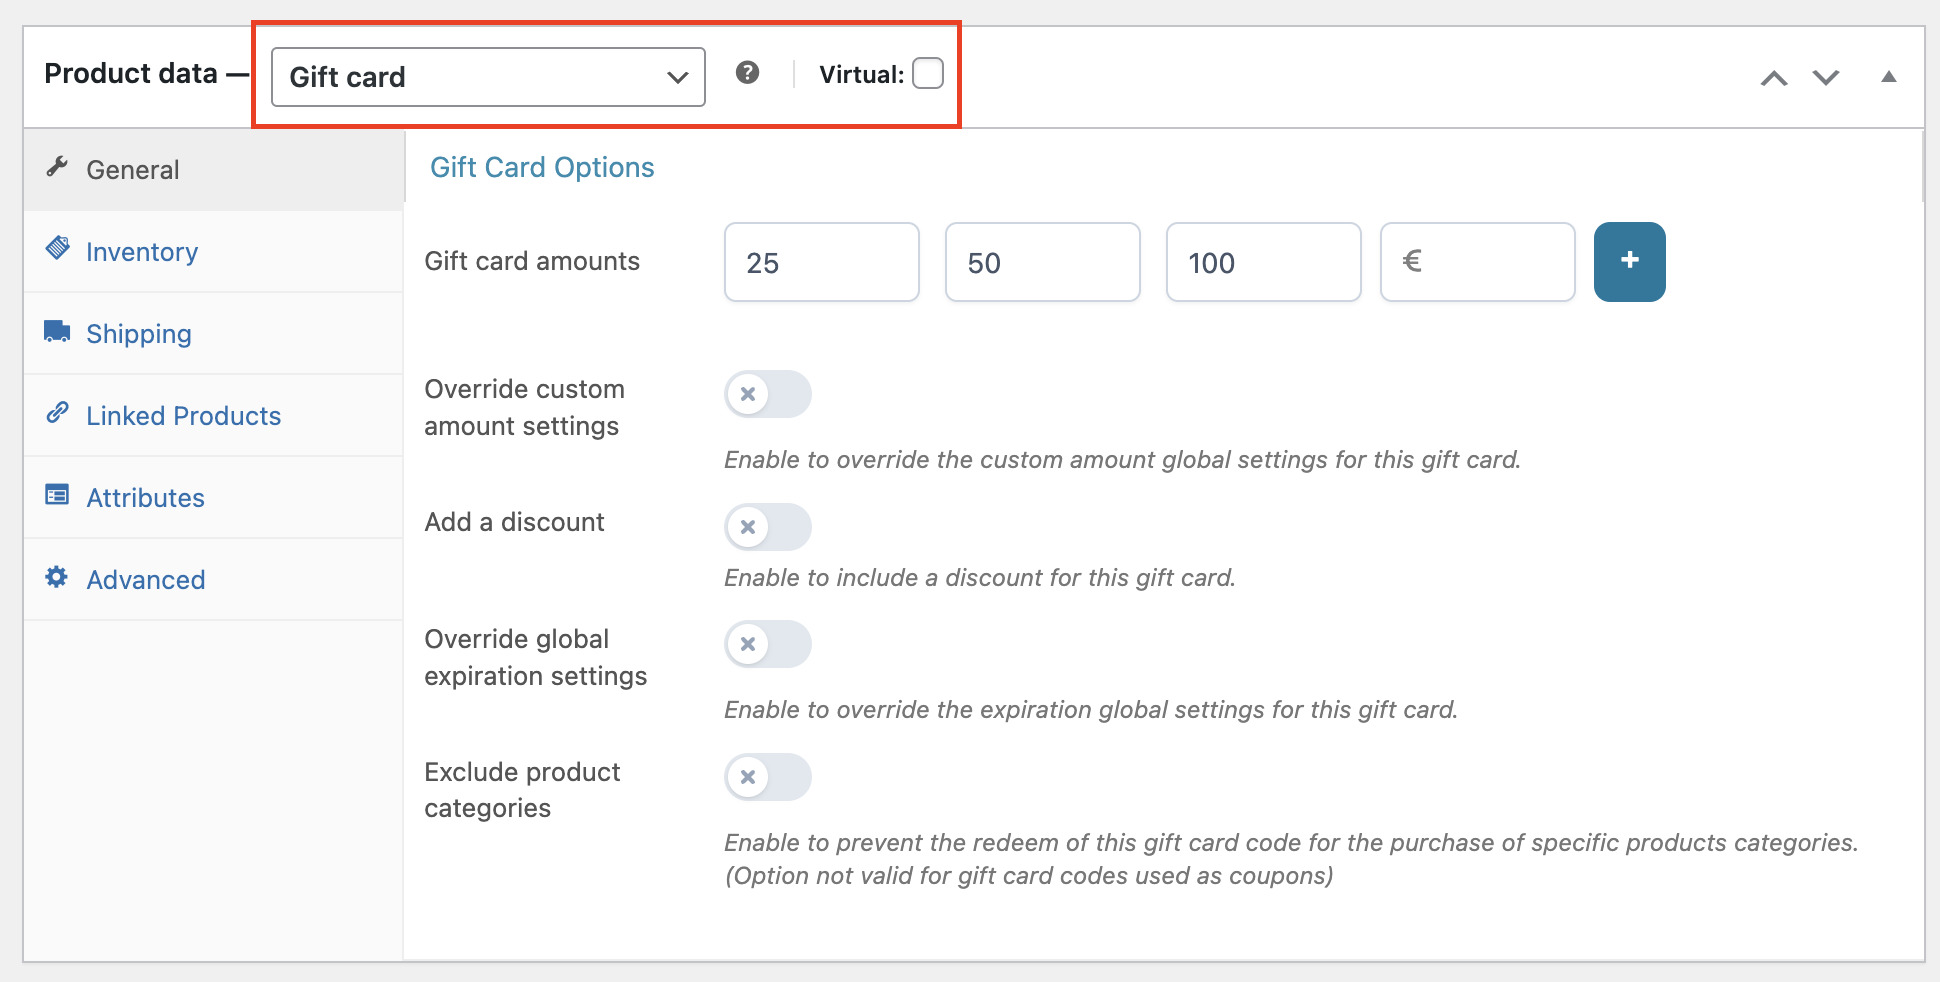Turn on the Add a discount toggle
Screen dimensions: 1940x982
click(768, 527)
